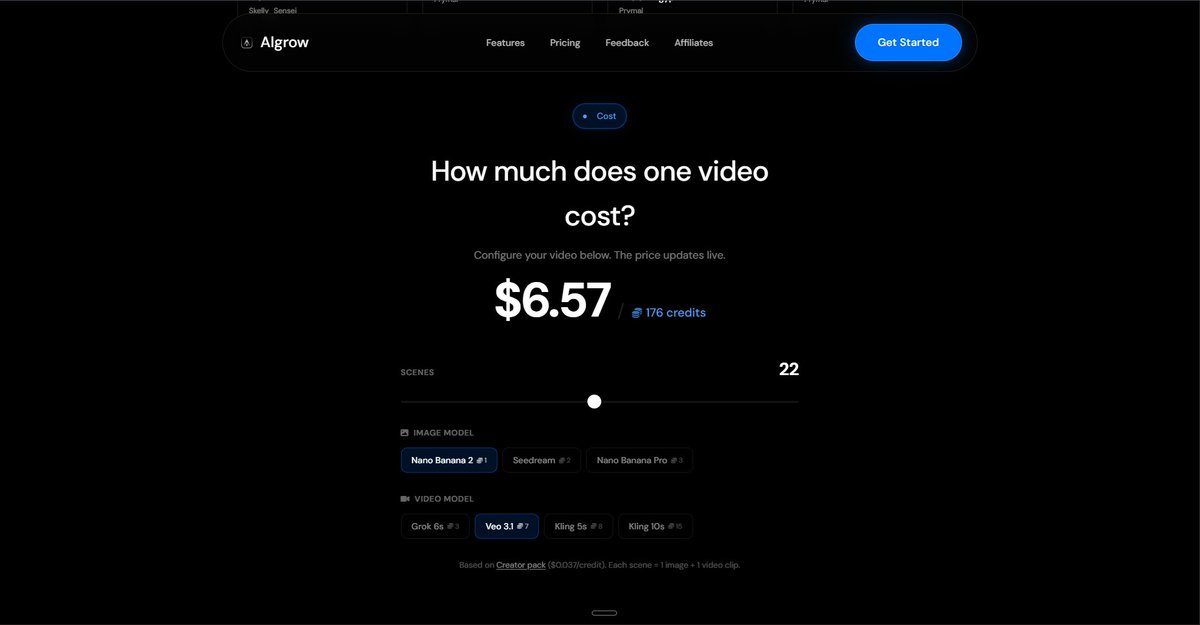This screenshot has height=625, width=1200.
Task: Open the Features nav link
Action: [x=505, y=43]
